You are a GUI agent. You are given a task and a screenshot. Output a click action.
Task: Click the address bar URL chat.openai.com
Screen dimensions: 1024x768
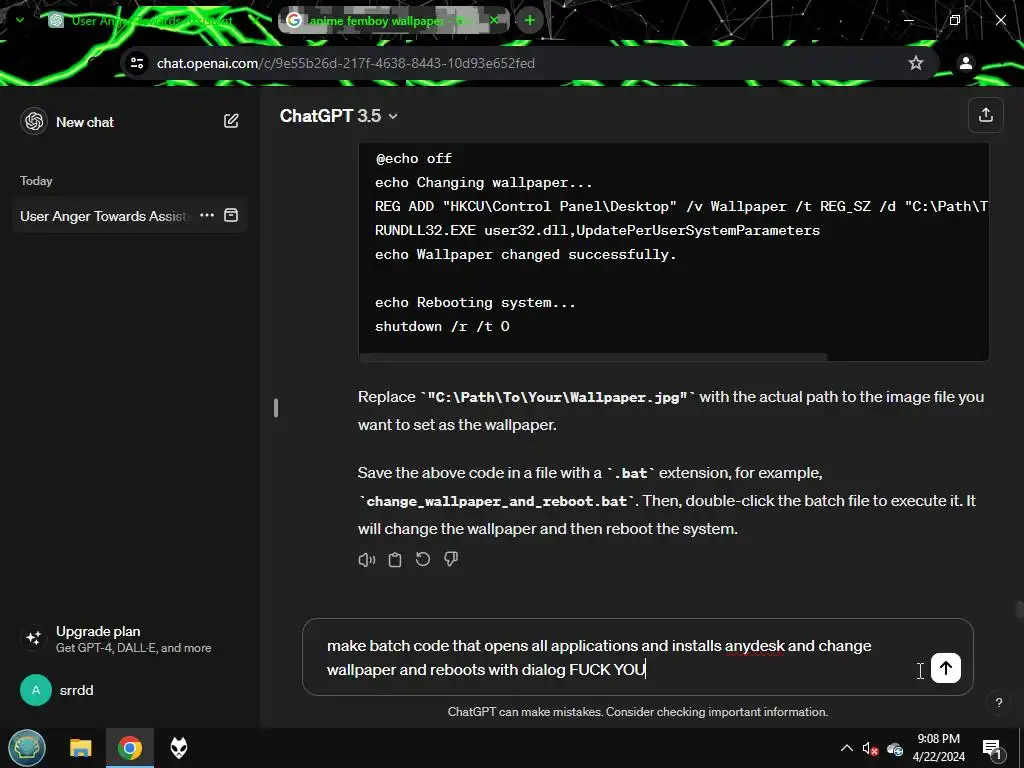click(345, 63)
